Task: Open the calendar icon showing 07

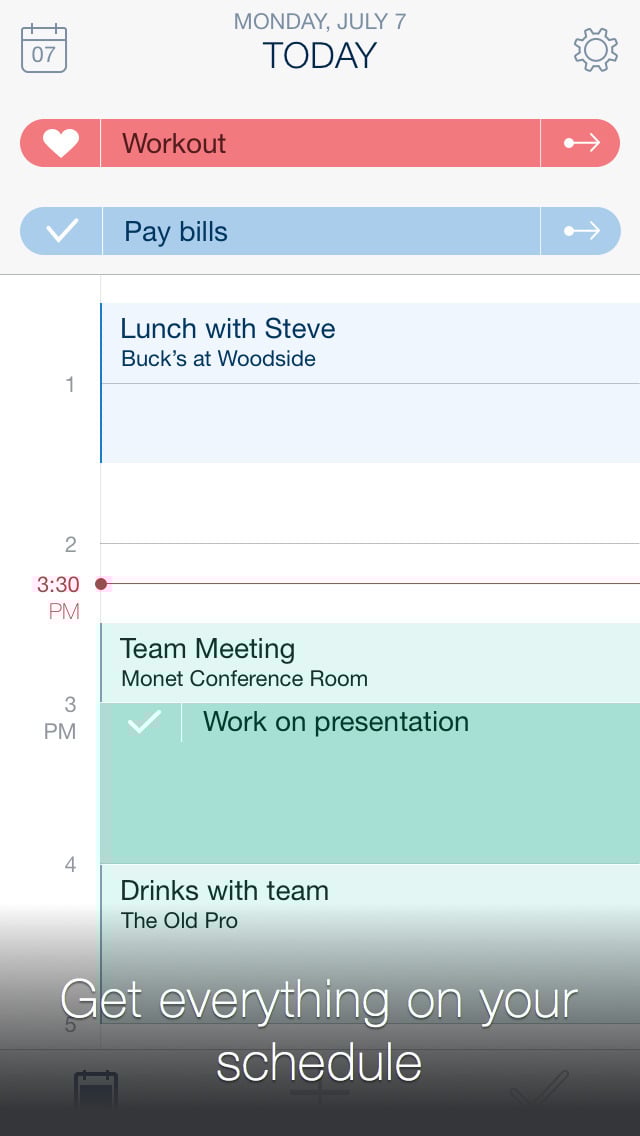Action: pos(44,49)
